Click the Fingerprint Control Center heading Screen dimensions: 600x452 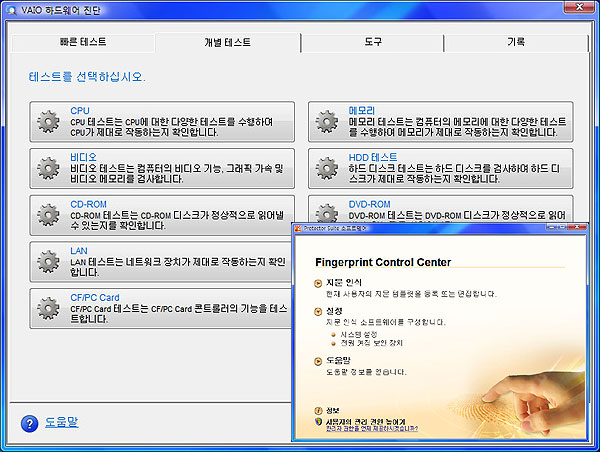click(383, 263)
